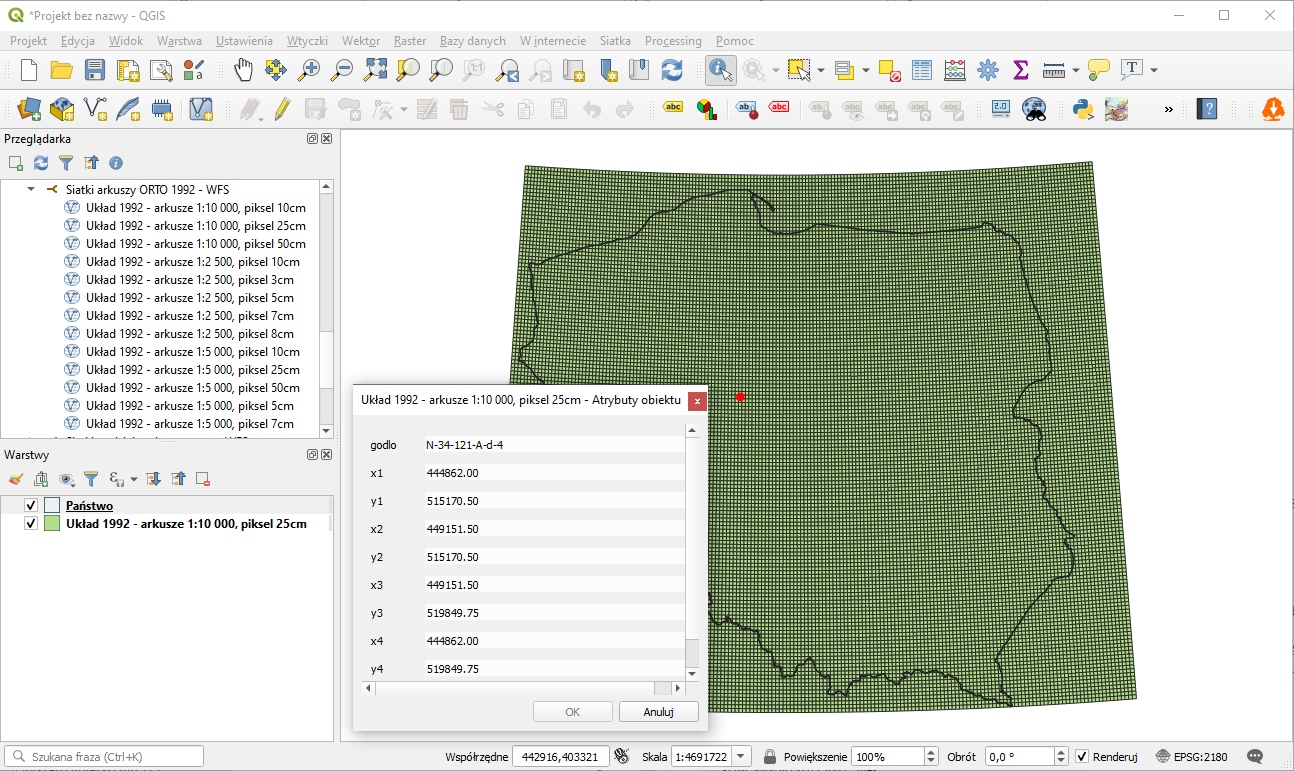Collapse the Siatki arkuszy ORTO 1992 node
The height and width of the screenshot is (771, 1294).
(31, 189)
